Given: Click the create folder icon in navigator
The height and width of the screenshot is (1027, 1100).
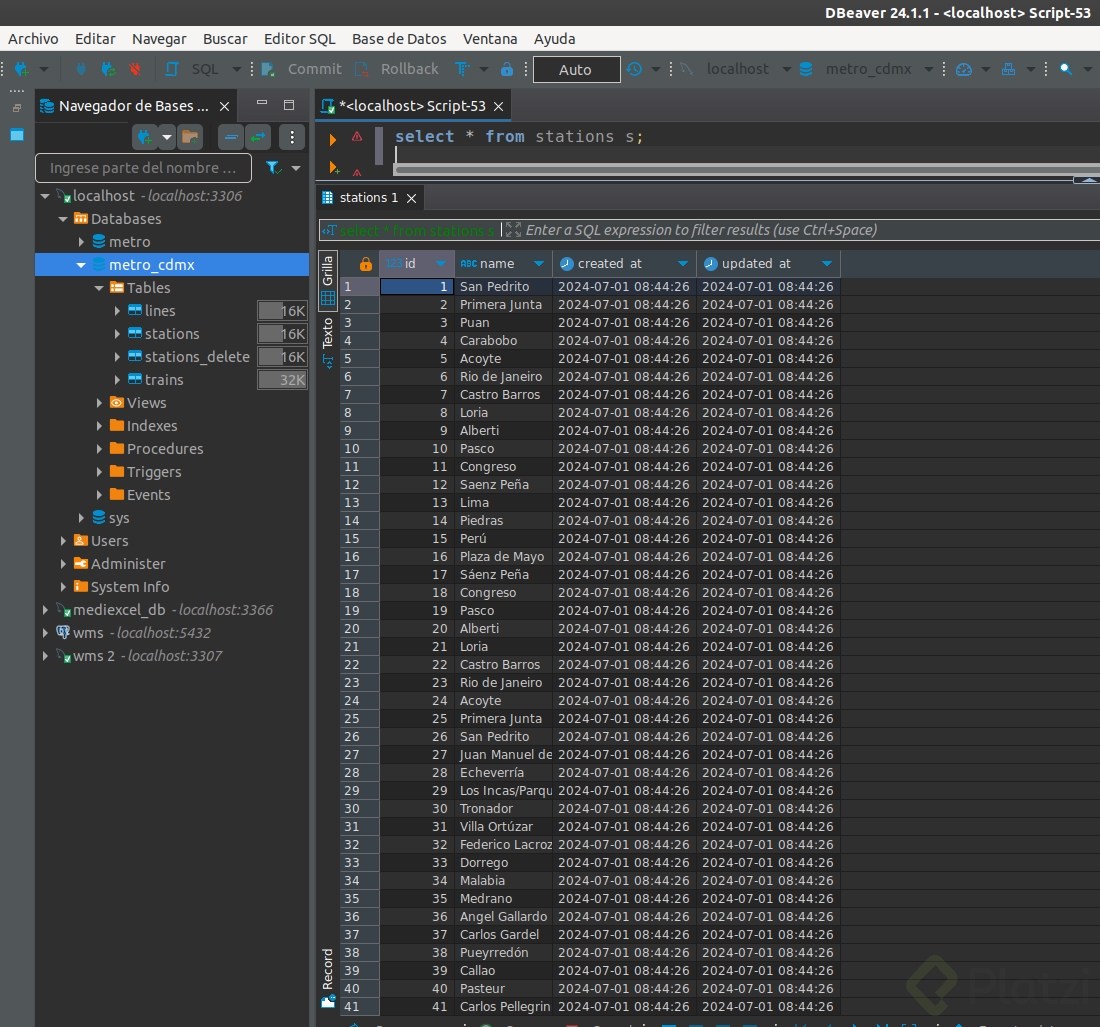Looking at the screenshot, I should 190,137.
